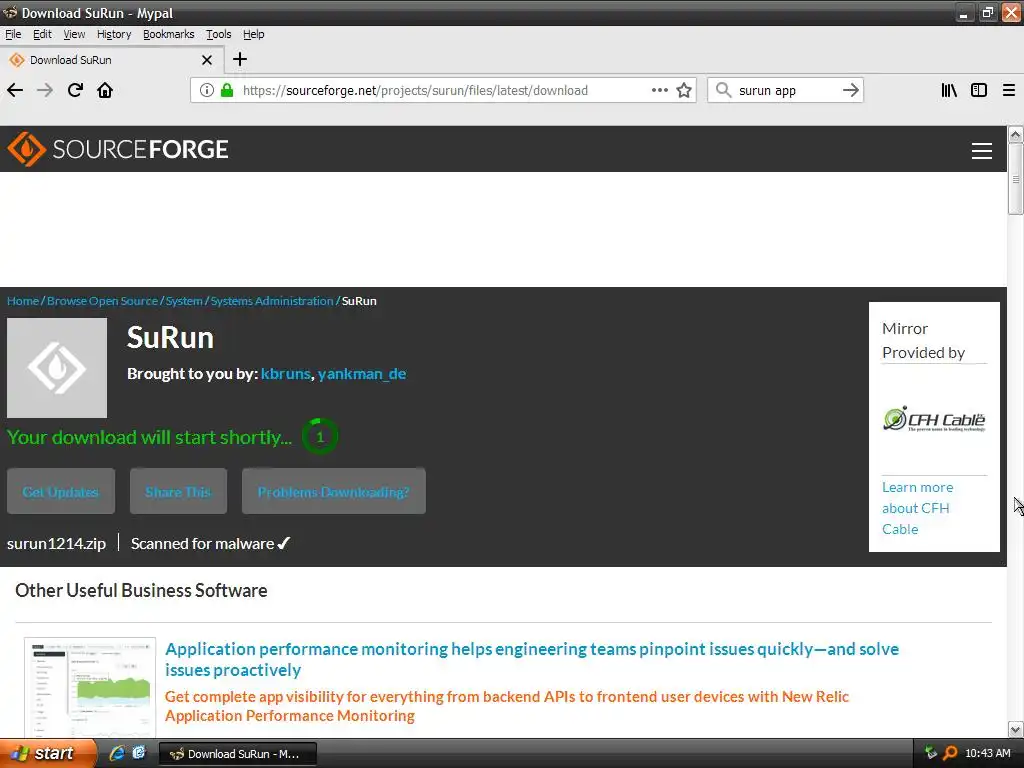Viewport: 1024px width, 768px height.
Task: Open Browse Open Source breadcrumb
Action: tap(103, 301)
